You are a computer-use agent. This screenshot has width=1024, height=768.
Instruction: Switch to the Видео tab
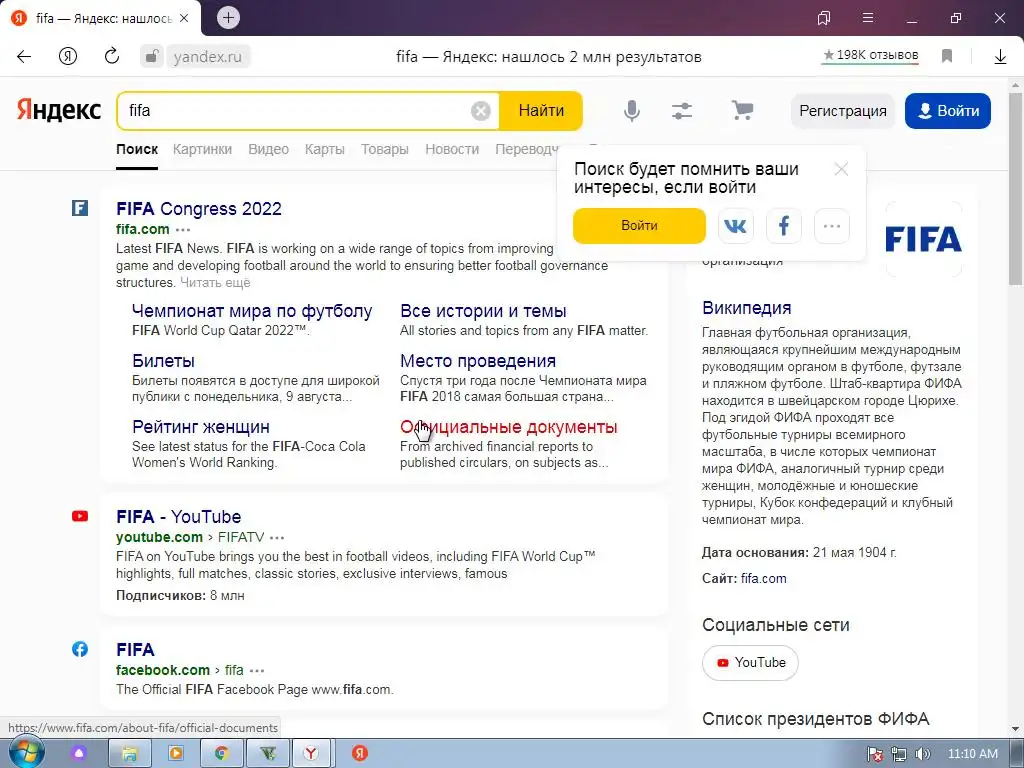(x=268, y=149)
